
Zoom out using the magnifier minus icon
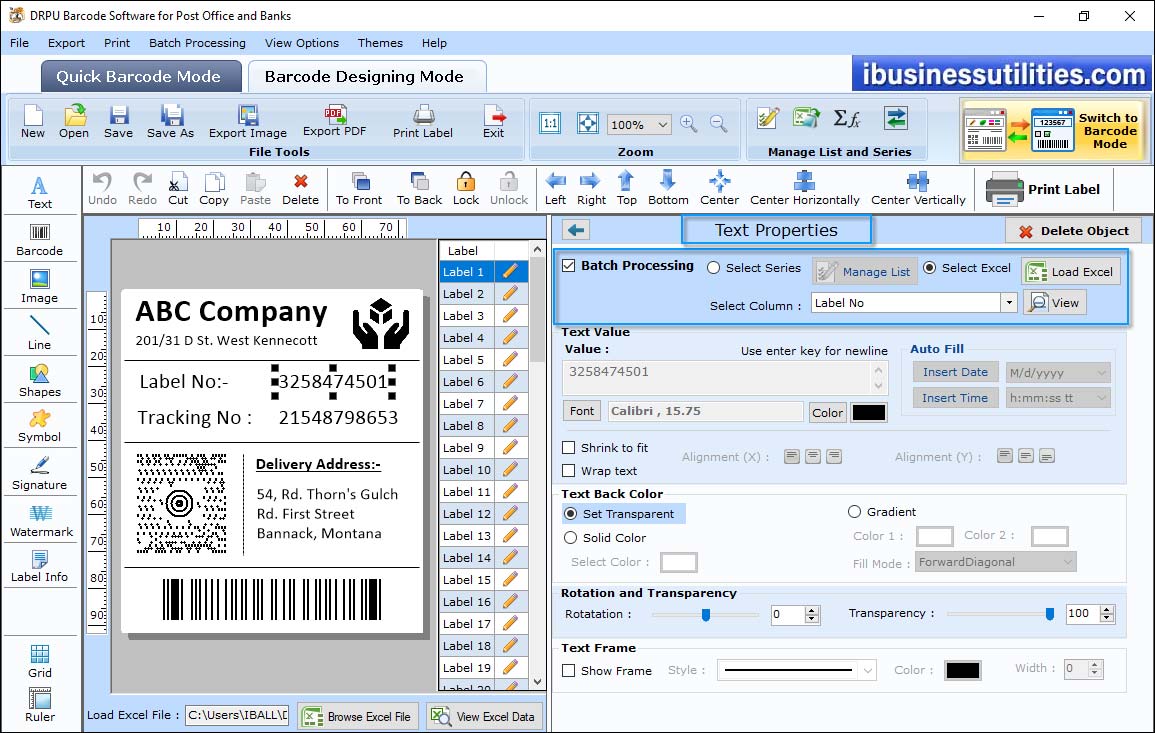point(719,124)
